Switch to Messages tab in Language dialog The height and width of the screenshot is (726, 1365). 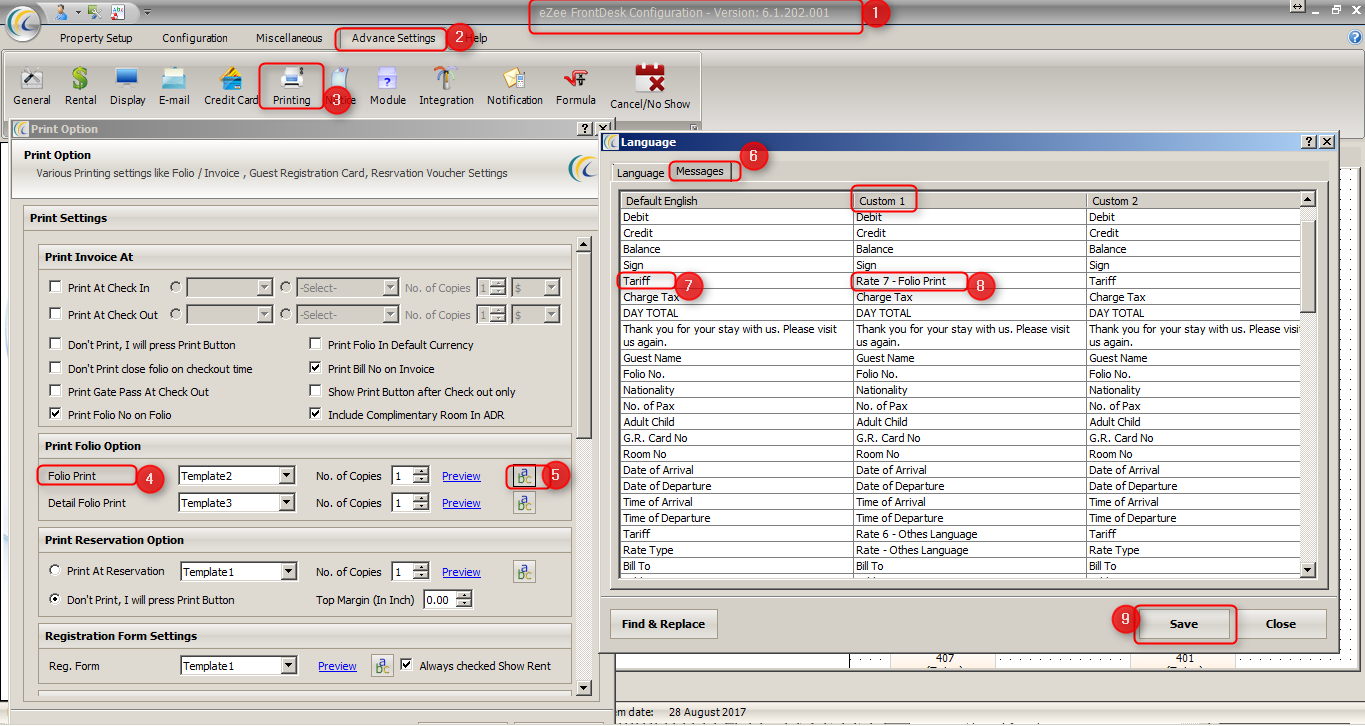tap(699, 172)
